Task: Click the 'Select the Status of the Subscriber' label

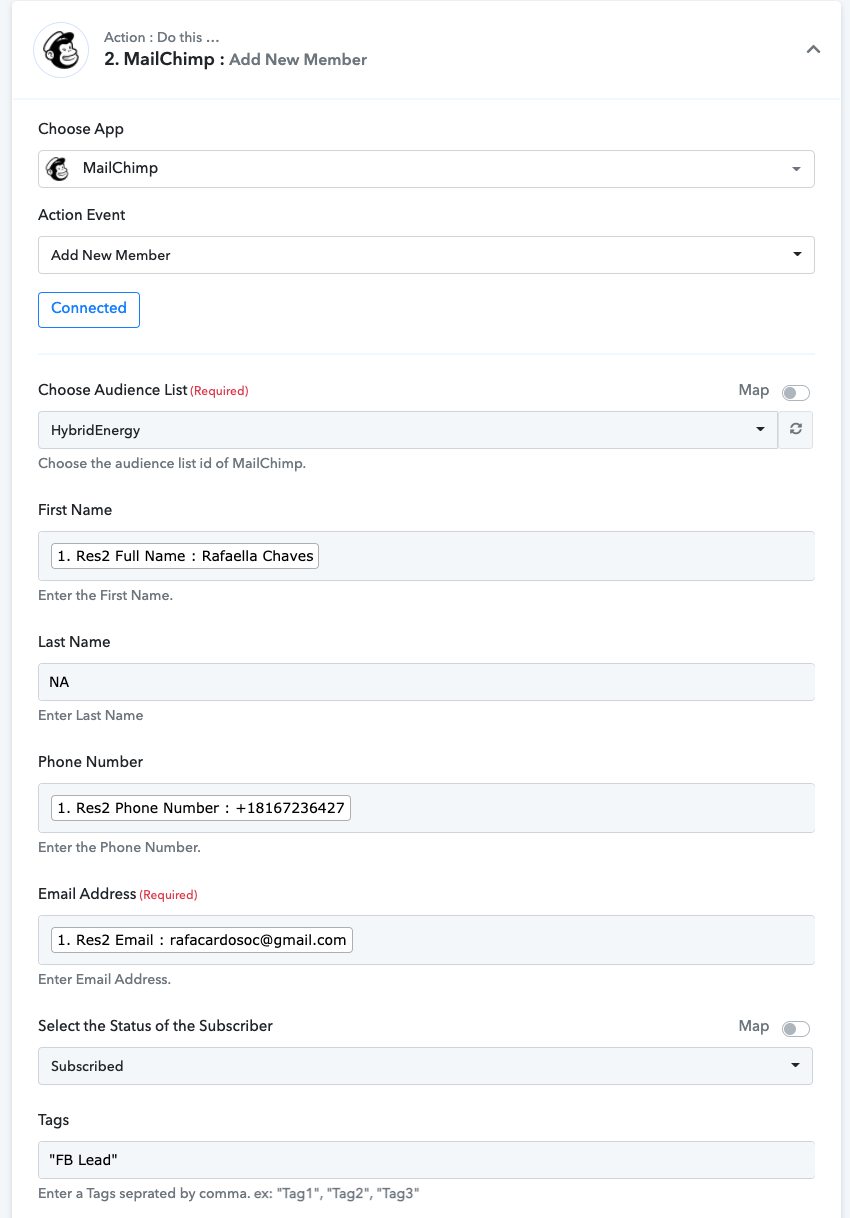Action: tap(155, 1026)
